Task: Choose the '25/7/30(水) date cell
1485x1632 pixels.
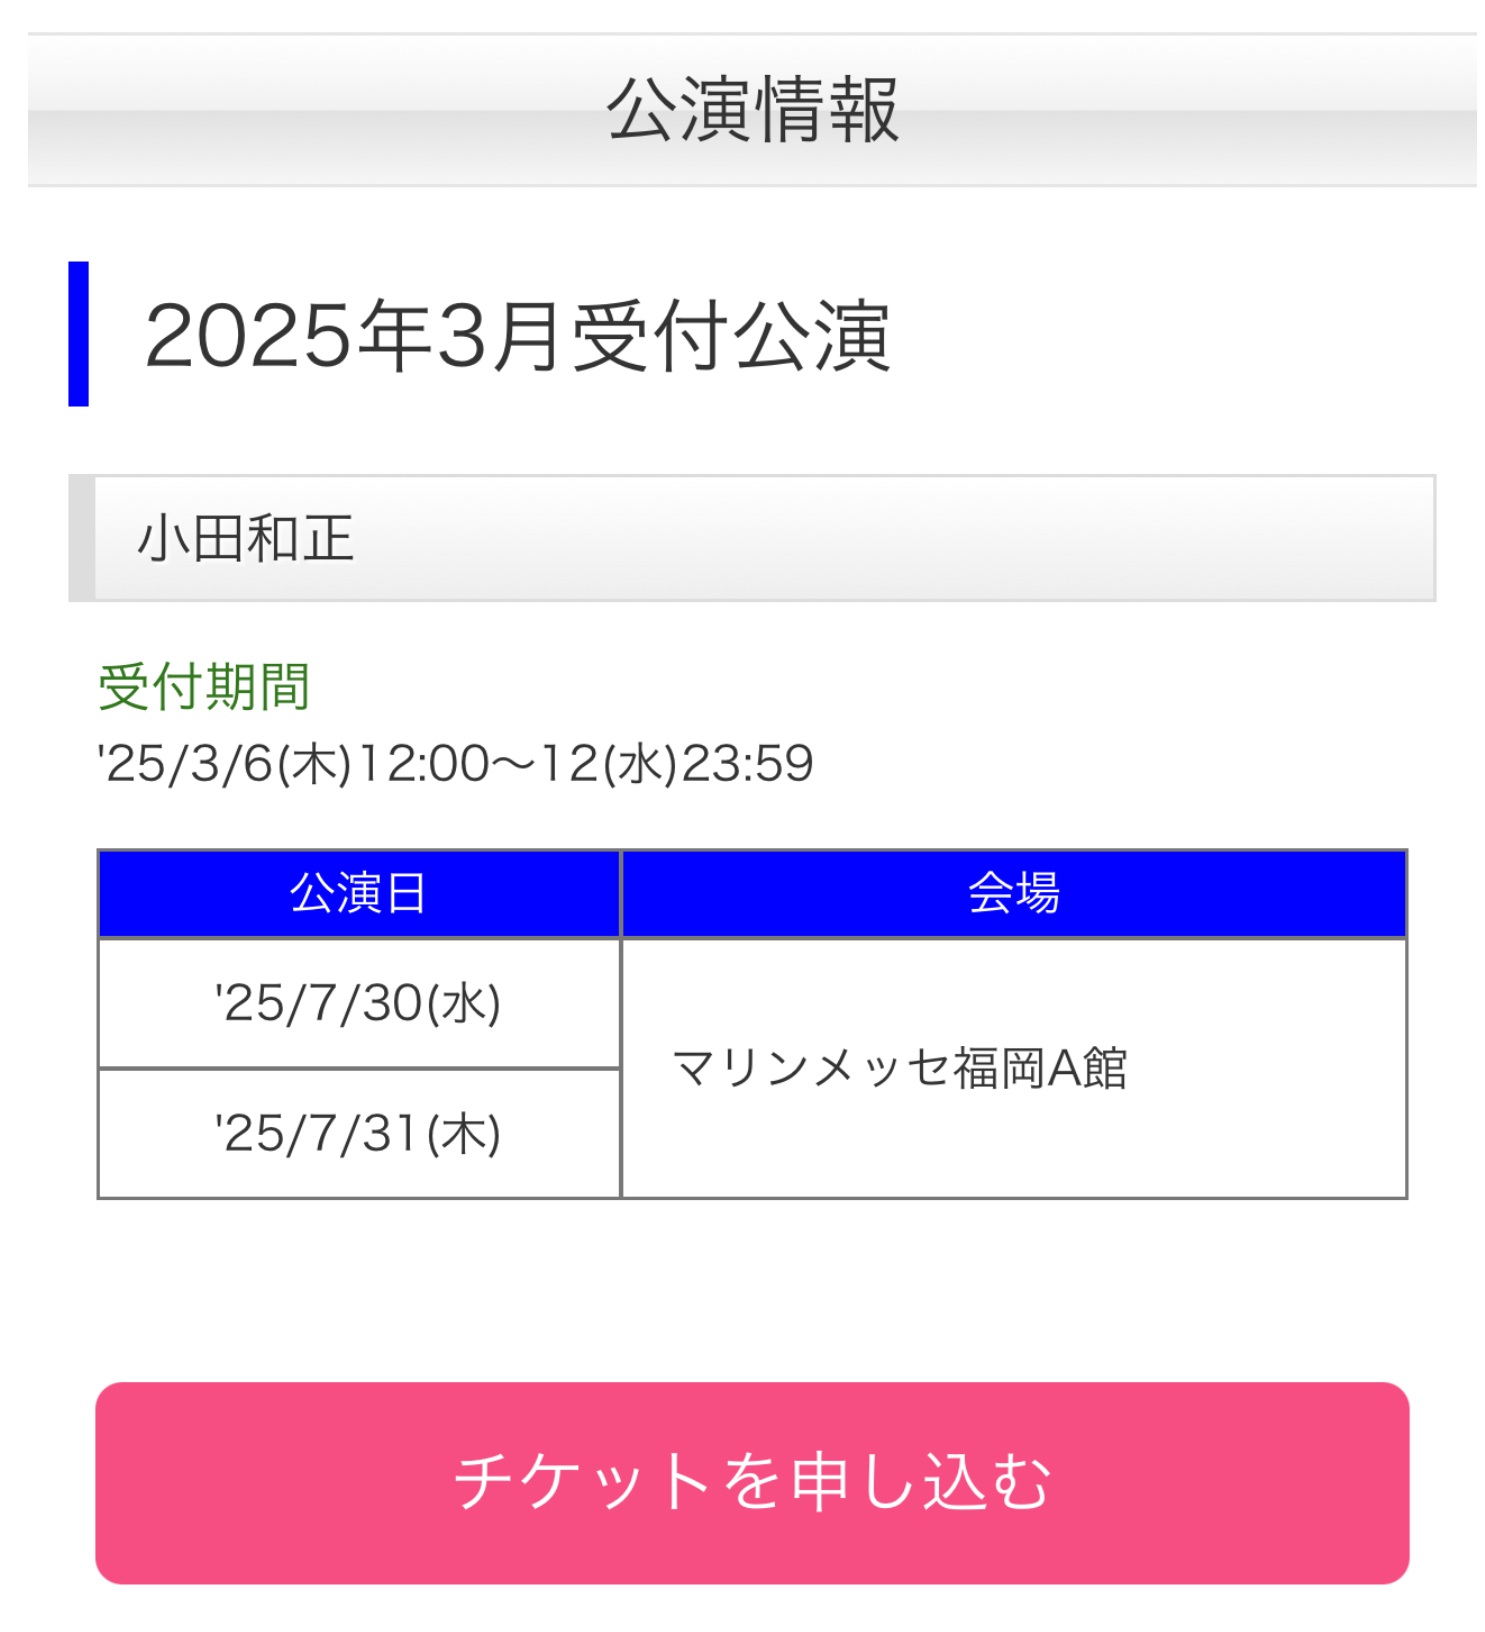Action: 359,1003
